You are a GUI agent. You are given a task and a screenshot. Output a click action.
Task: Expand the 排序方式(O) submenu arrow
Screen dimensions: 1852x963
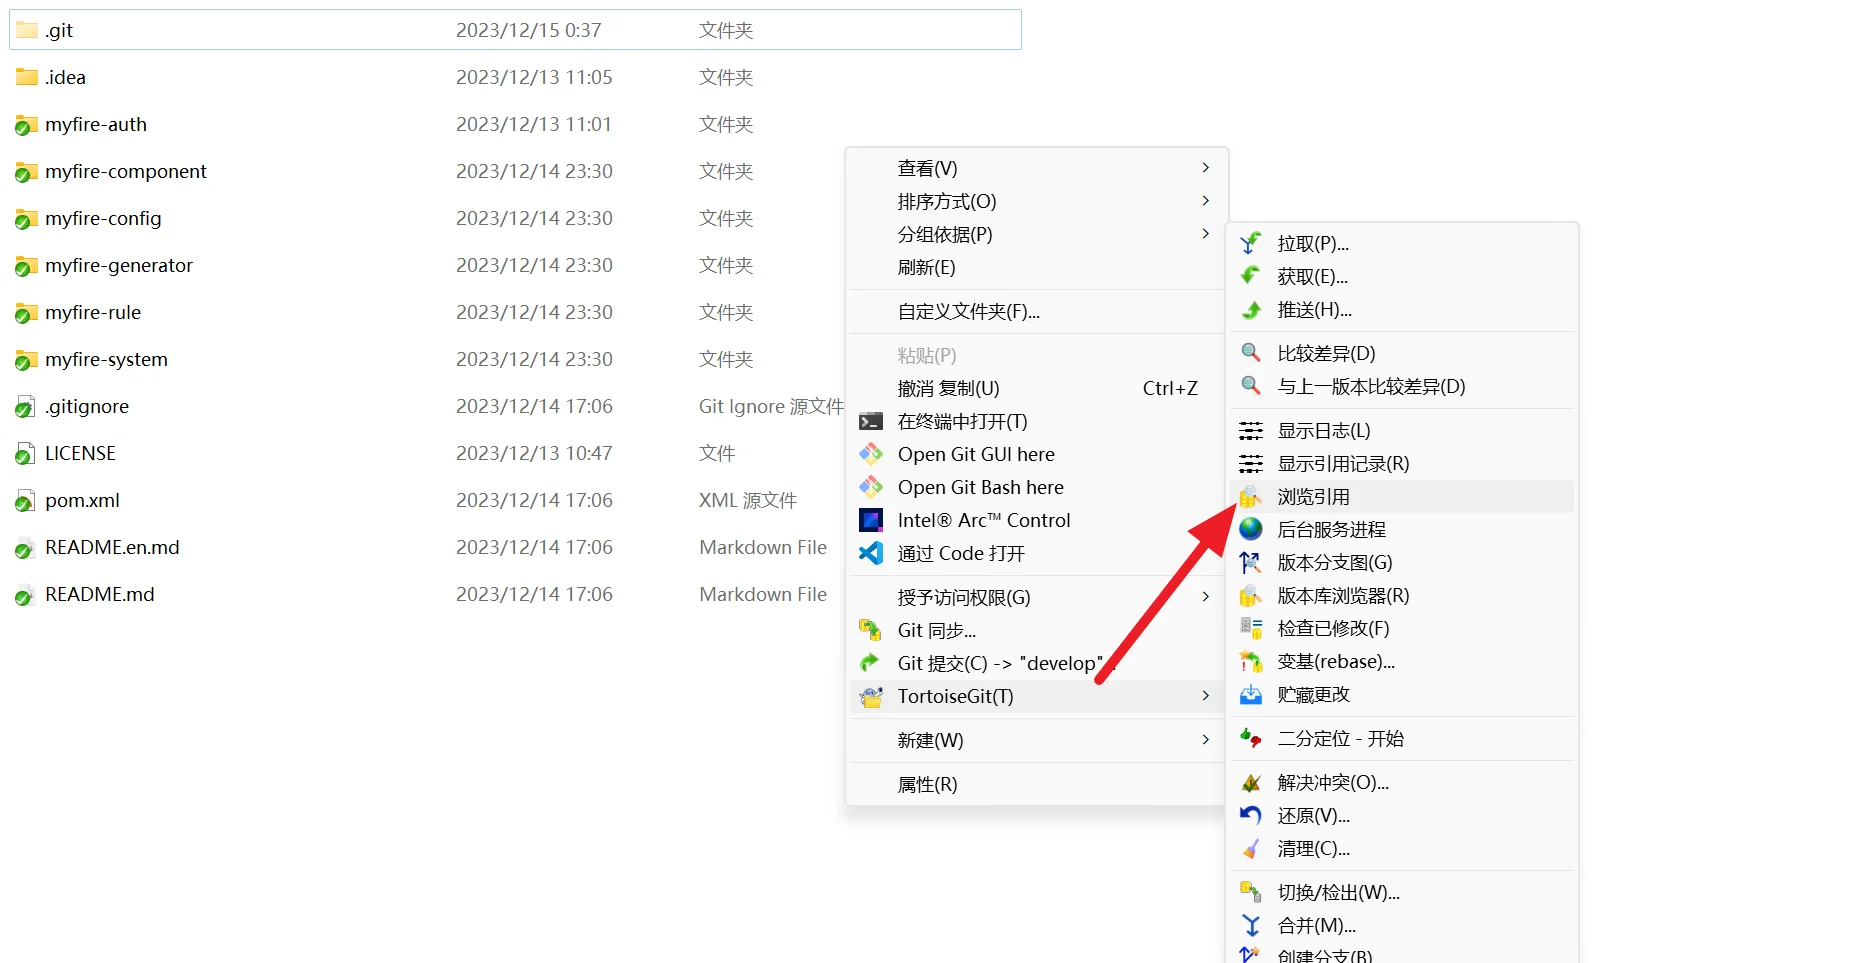click(1205, 201)
